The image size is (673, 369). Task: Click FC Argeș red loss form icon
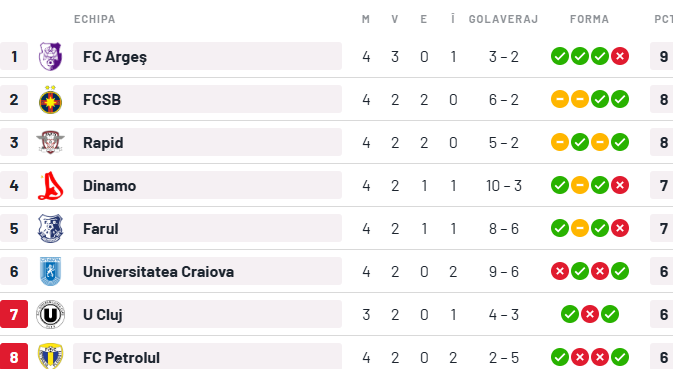620,56
